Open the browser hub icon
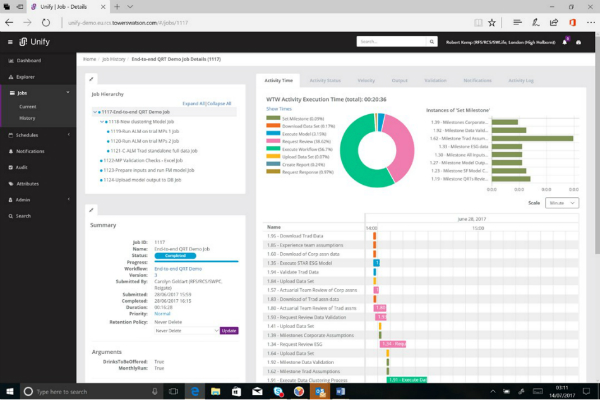 pos(517,23)
